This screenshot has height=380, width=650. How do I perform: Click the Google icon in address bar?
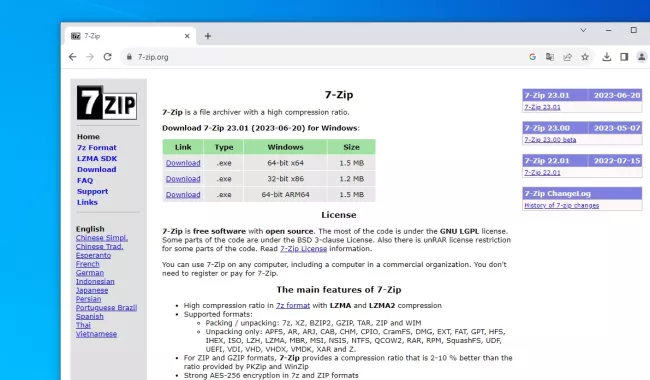tap(533, 57)
